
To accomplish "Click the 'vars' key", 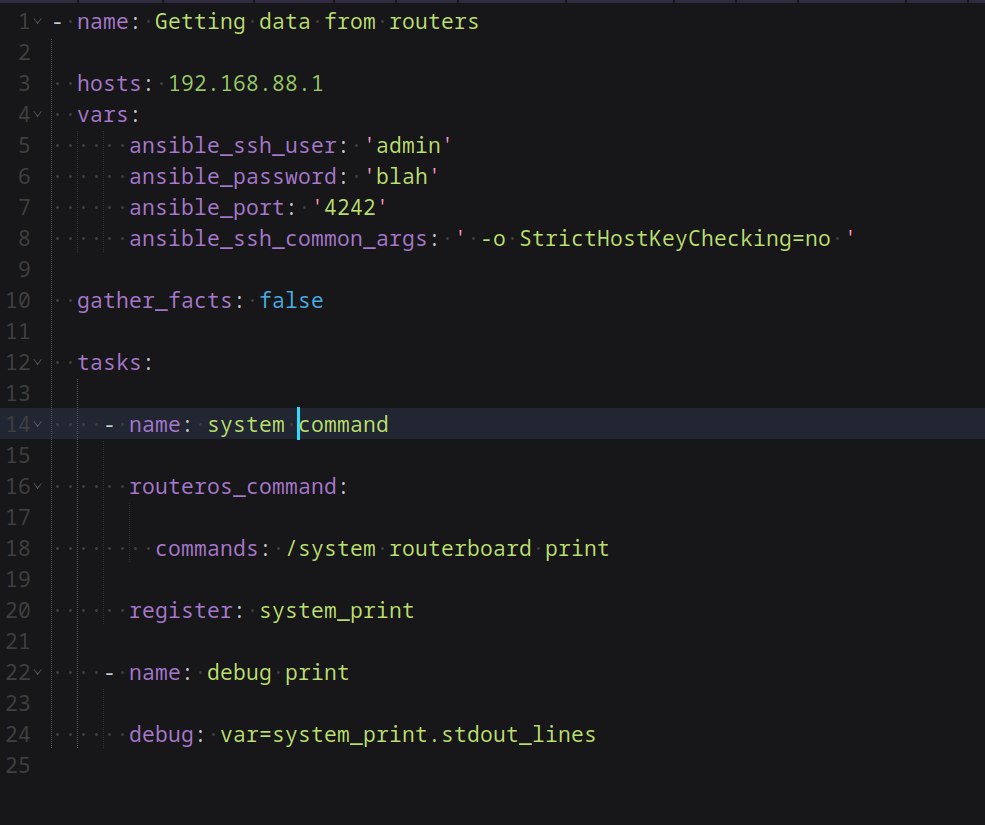I will click(x=102, y=115).
